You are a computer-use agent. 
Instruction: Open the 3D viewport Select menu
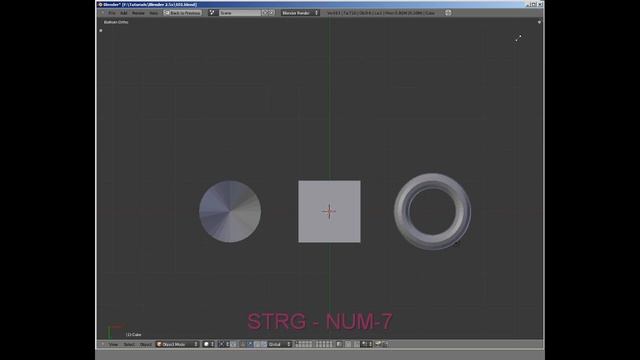pos(129,344)
